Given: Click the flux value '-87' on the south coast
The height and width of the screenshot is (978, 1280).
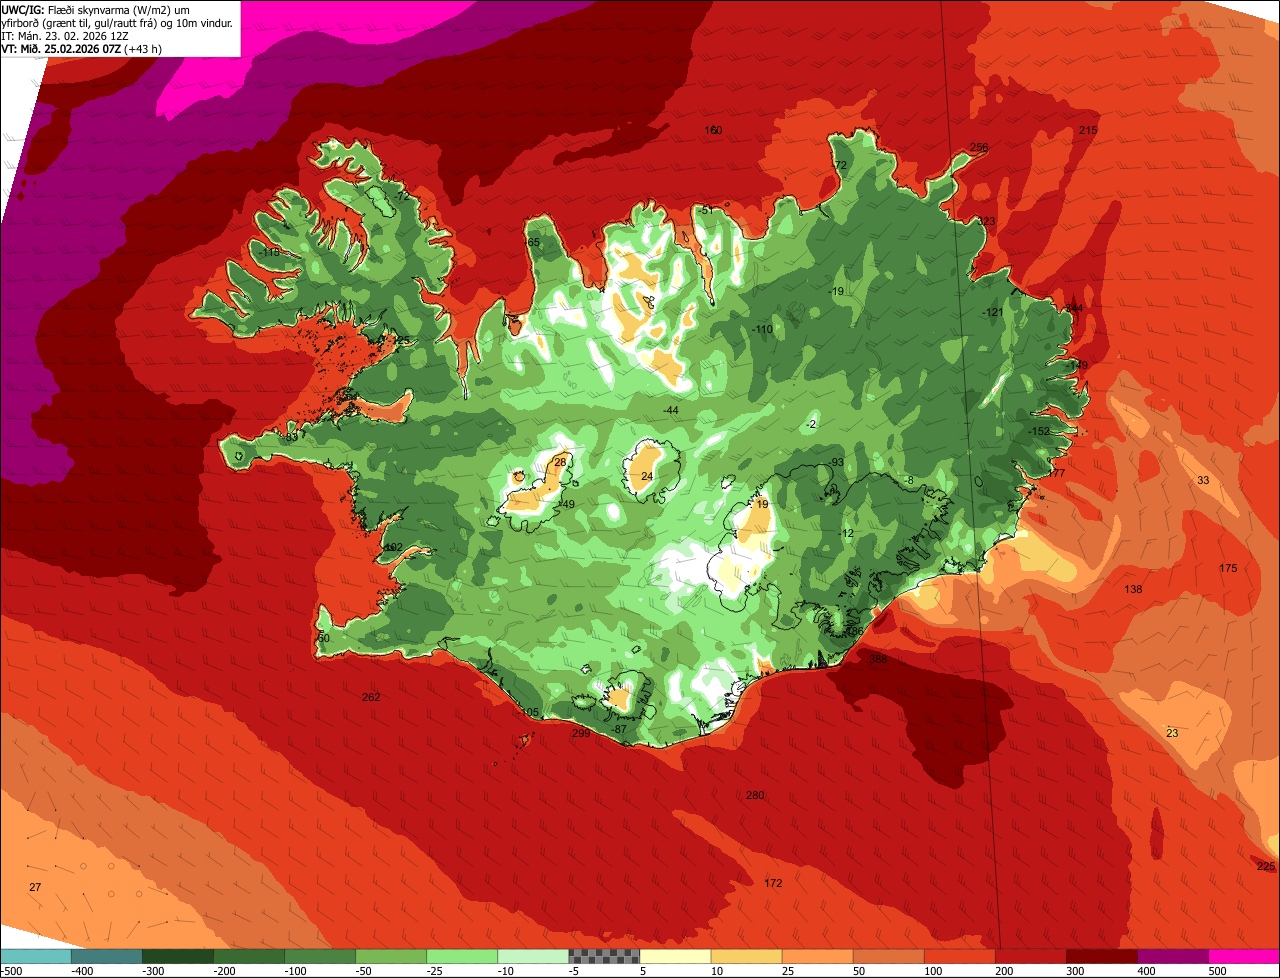Looking at the screenshot, I should (x=619, y=730).
